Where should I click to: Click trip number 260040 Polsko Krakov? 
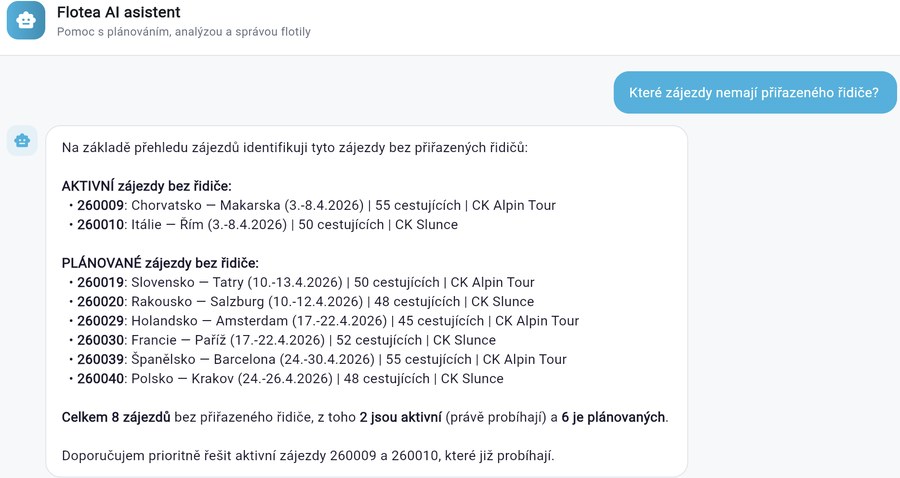[x=100, y=378]
